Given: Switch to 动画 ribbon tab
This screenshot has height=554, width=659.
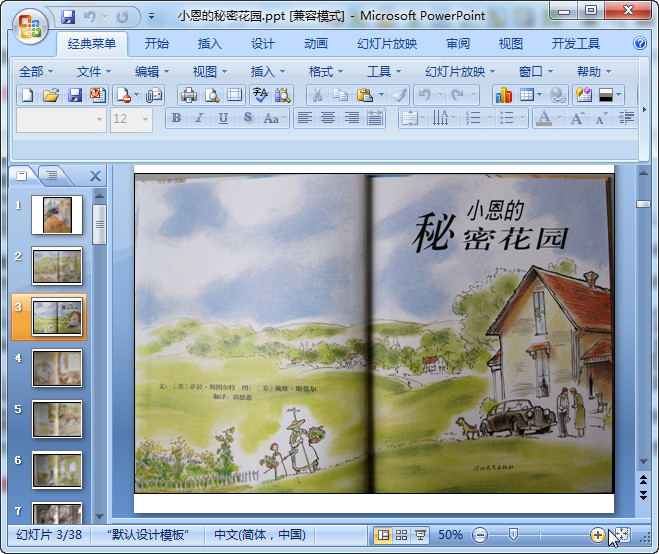Looking at the screenshot, I should (x=316, y=44).
